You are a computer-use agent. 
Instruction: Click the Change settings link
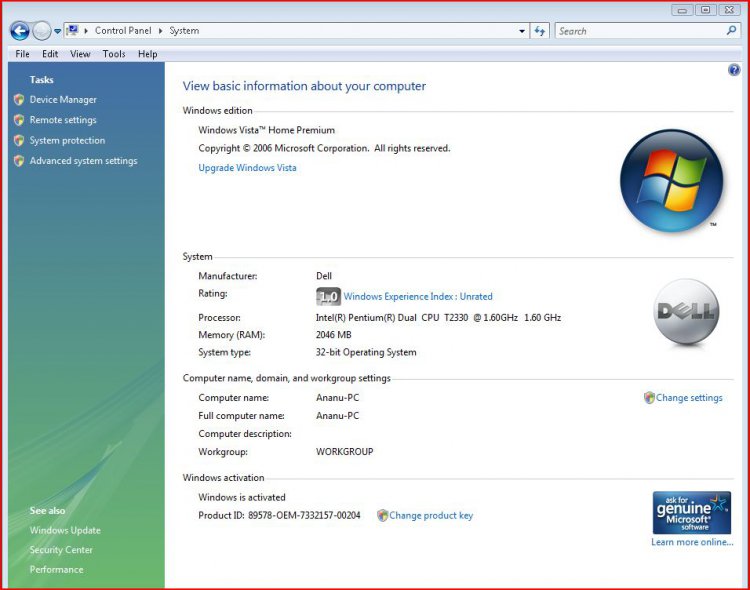(689, 398)
